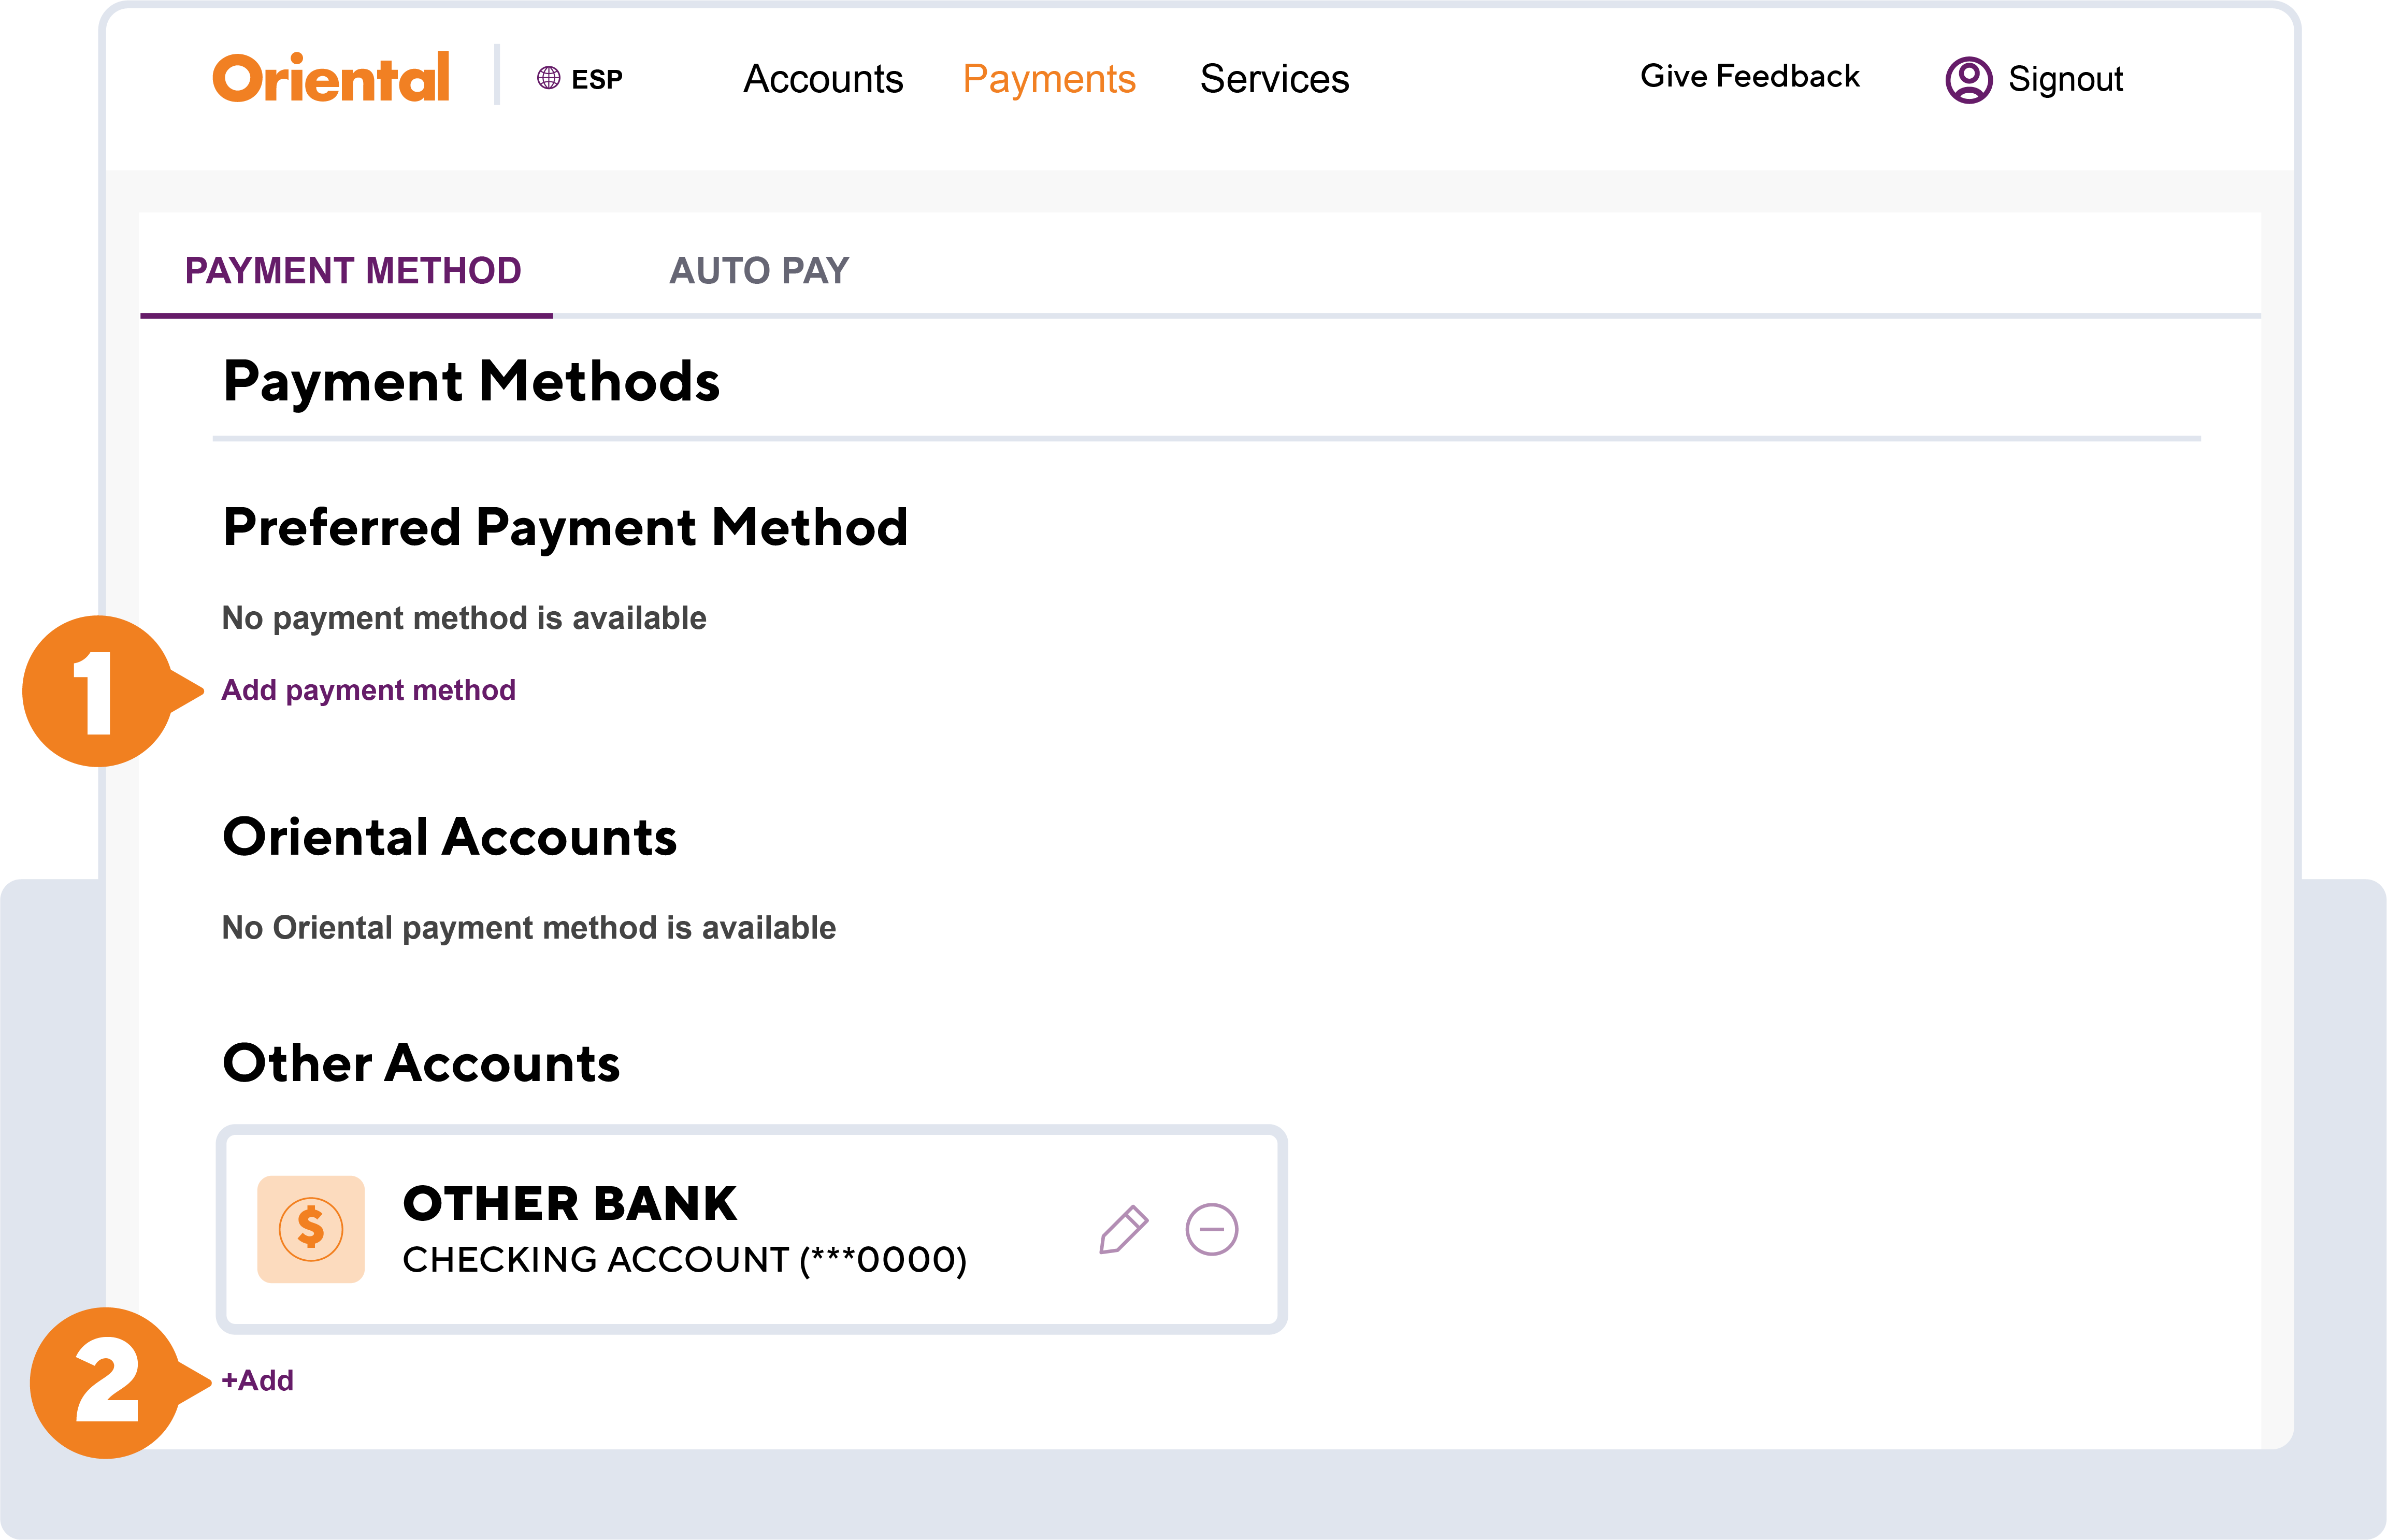Click the Other Bank account name text

click(x=569, y=1203)
